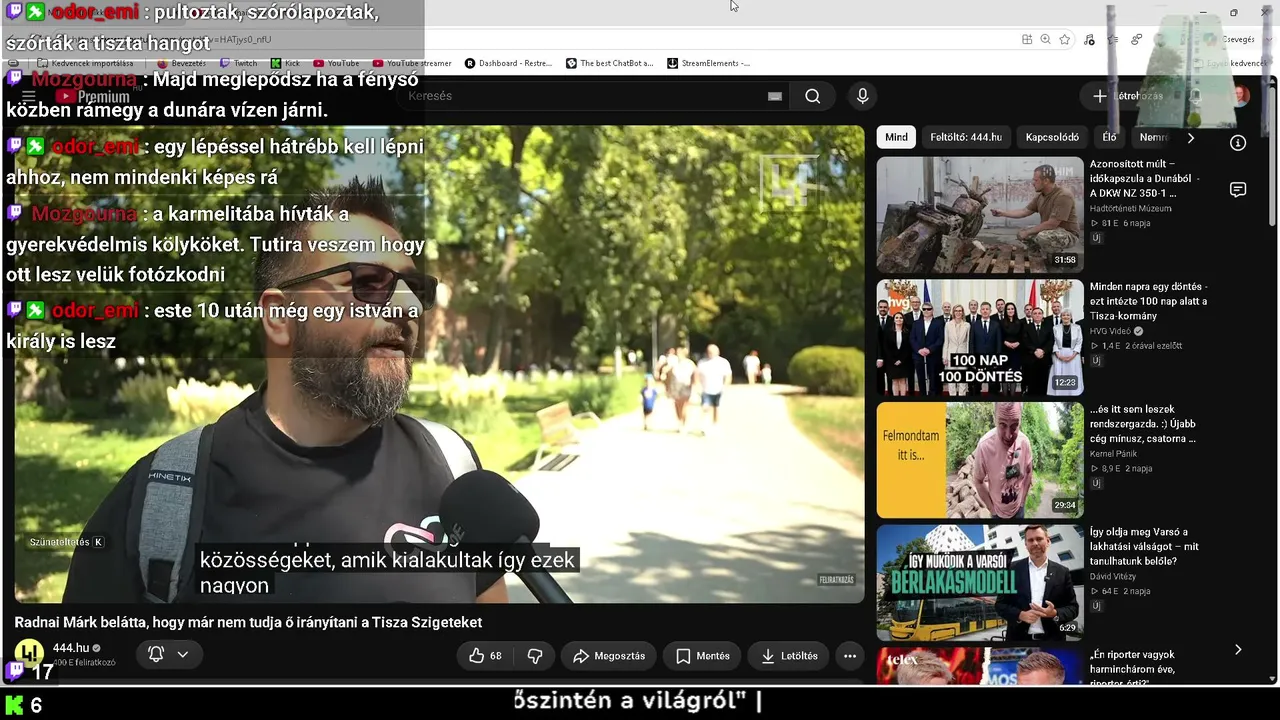The width and height of the screenshot is (1280, 720).
Task: Expand the side panel chevron near bottom
Action: [x=1238, y=650]
